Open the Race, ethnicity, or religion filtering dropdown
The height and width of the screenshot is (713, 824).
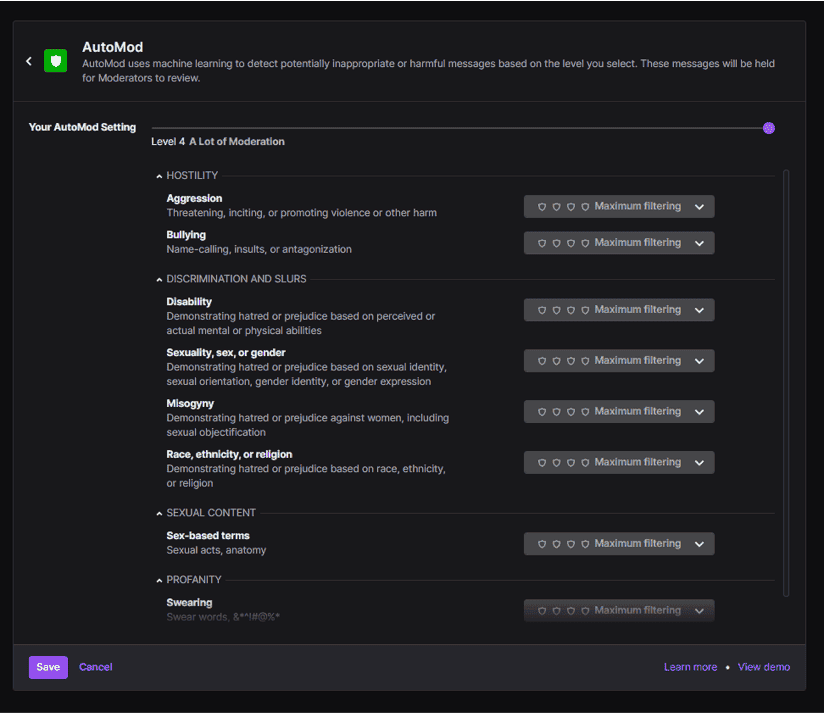click(x=700, y=462)
